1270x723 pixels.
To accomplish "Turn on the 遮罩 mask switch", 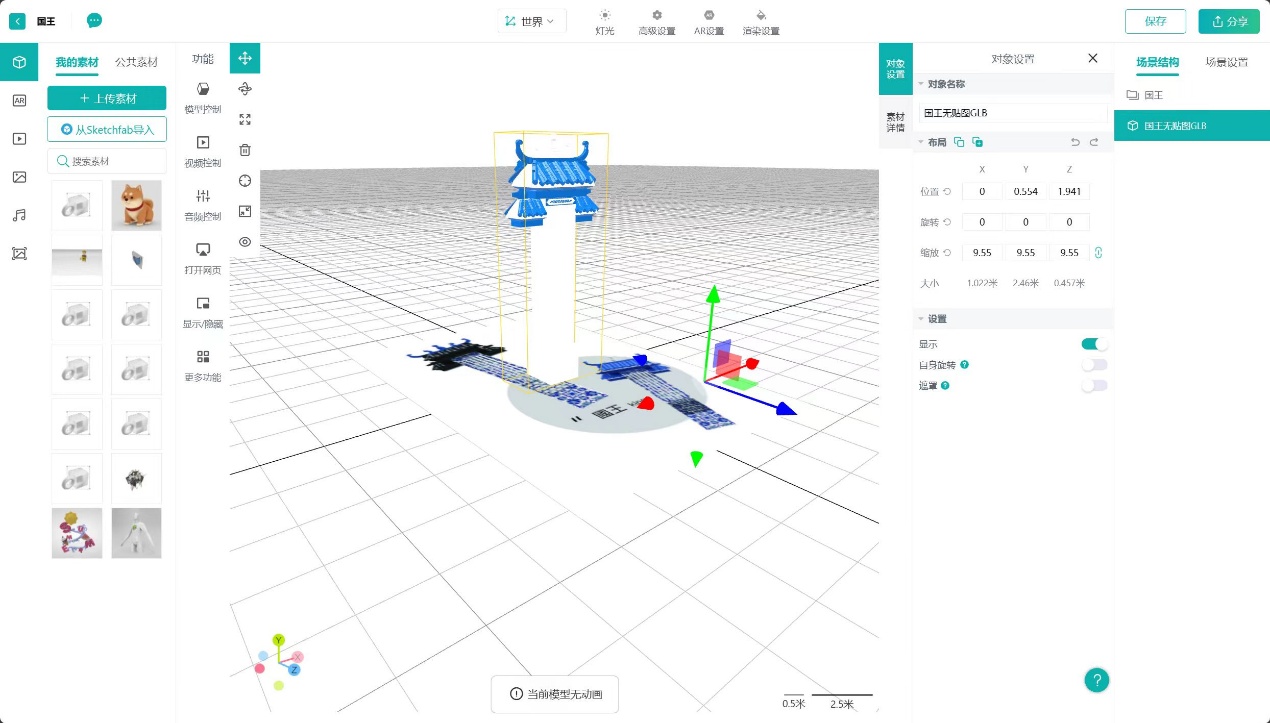I will pos(1094,385).
